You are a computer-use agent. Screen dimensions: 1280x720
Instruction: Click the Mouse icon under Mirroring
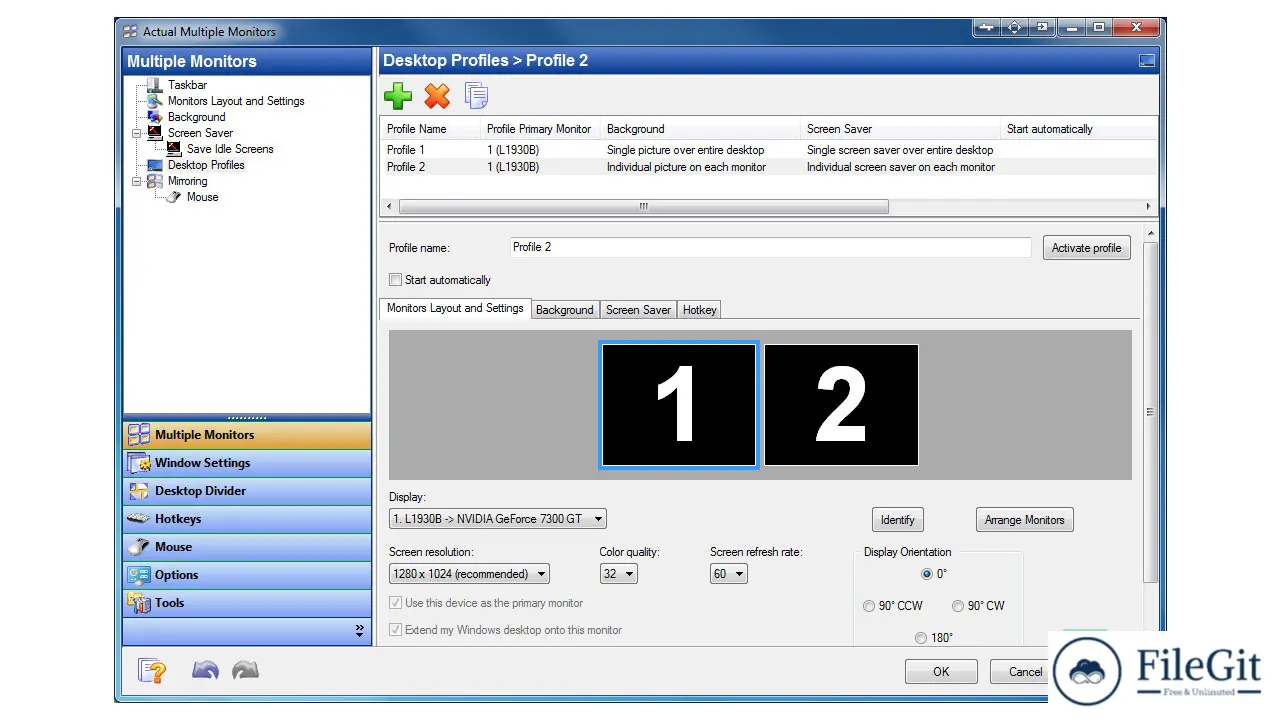click(x=174, y=197)
